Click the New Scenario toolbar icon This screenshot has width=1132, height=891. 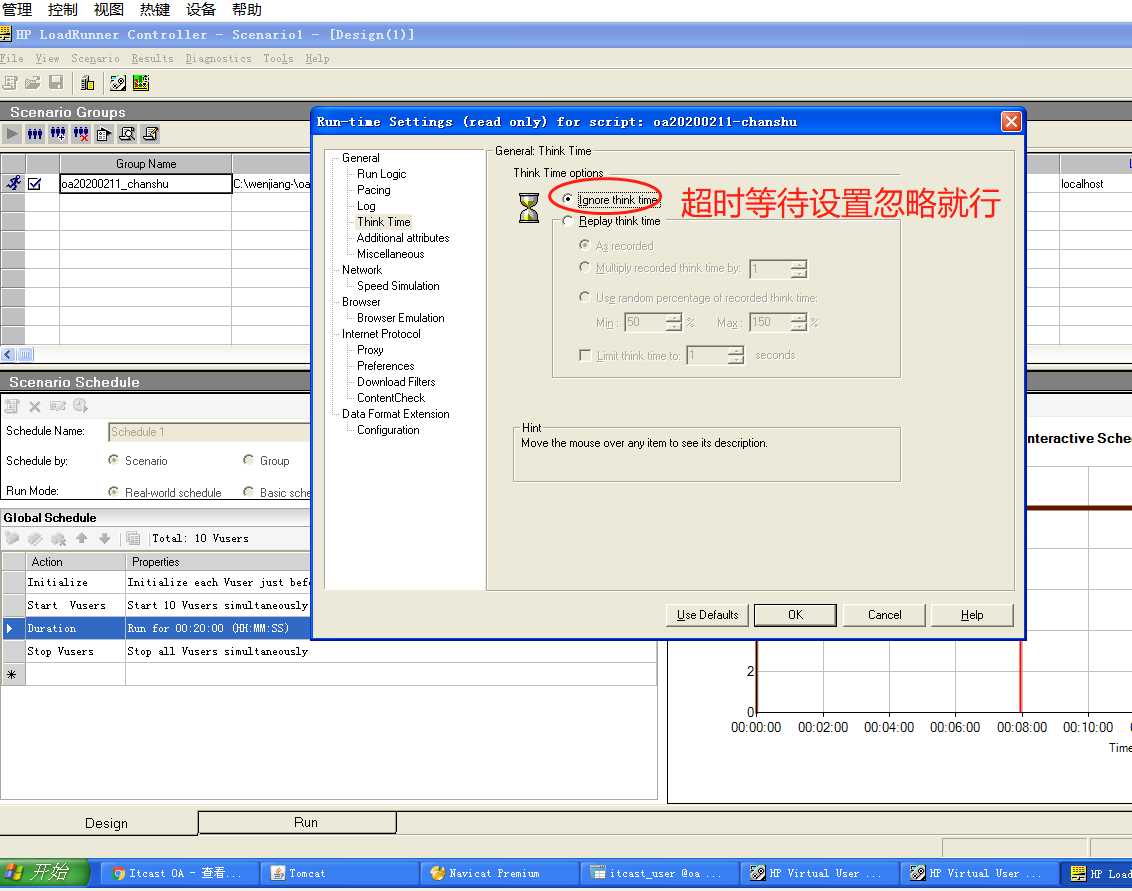(x=9, y=83)
